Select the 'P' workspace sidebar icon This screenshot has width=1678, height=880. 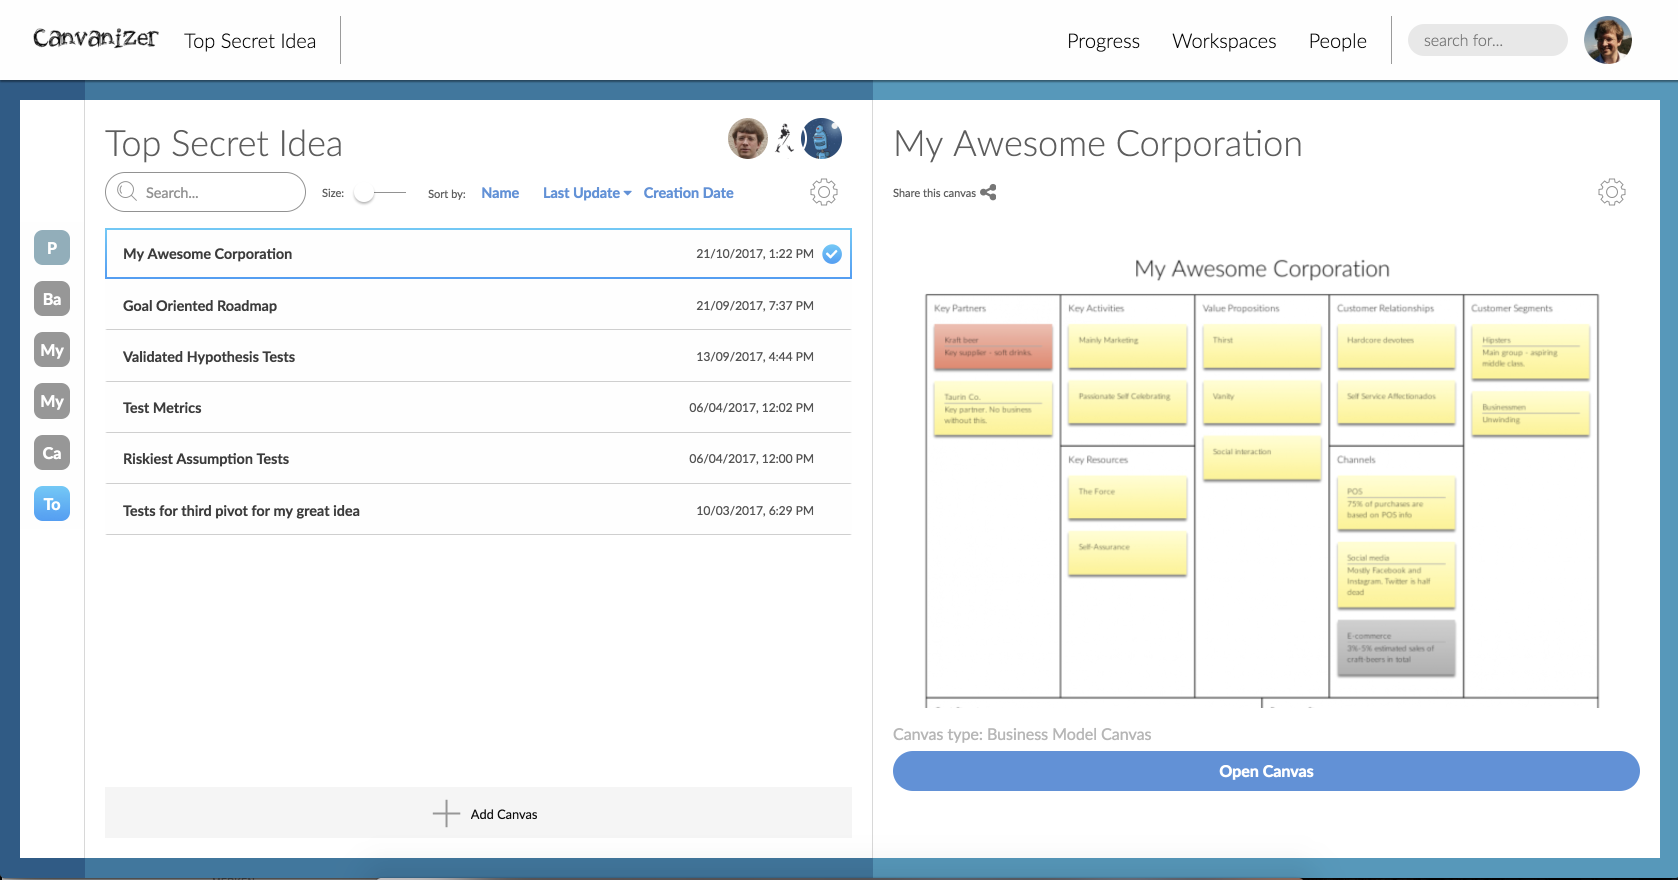coord(52,248)
